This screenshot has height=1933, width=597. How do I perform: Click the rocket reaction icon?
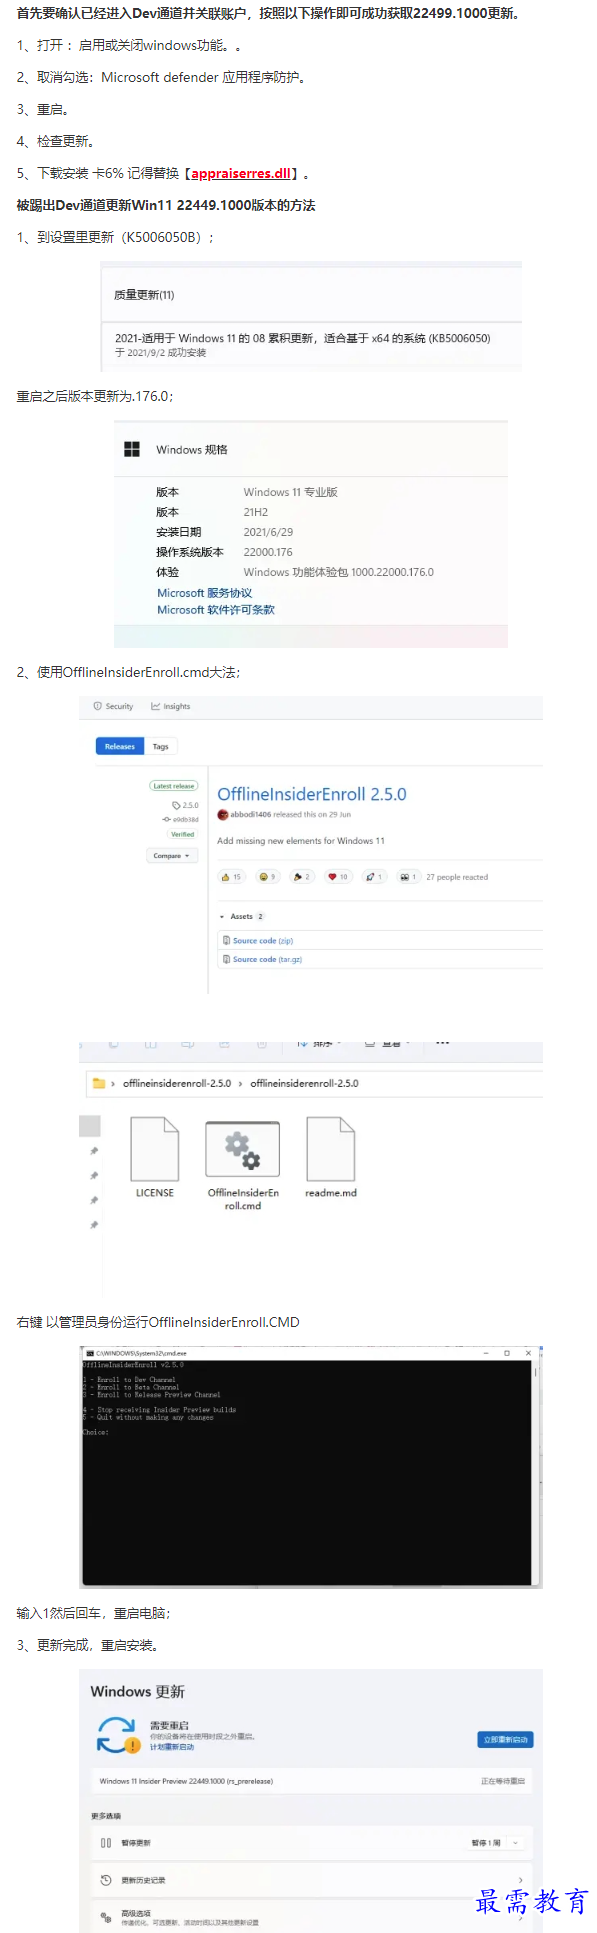pos(372,877)
